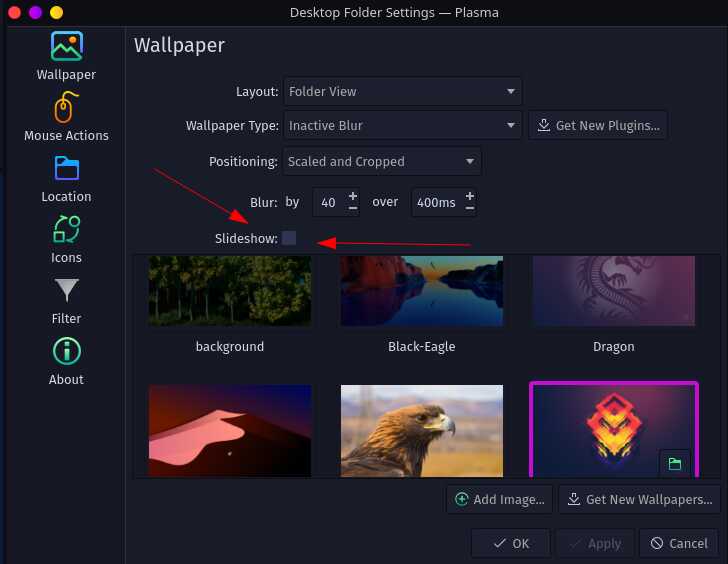Increase the blur amount with plus
The height and width of the screenshot is (564, 728).
[353, 196]
